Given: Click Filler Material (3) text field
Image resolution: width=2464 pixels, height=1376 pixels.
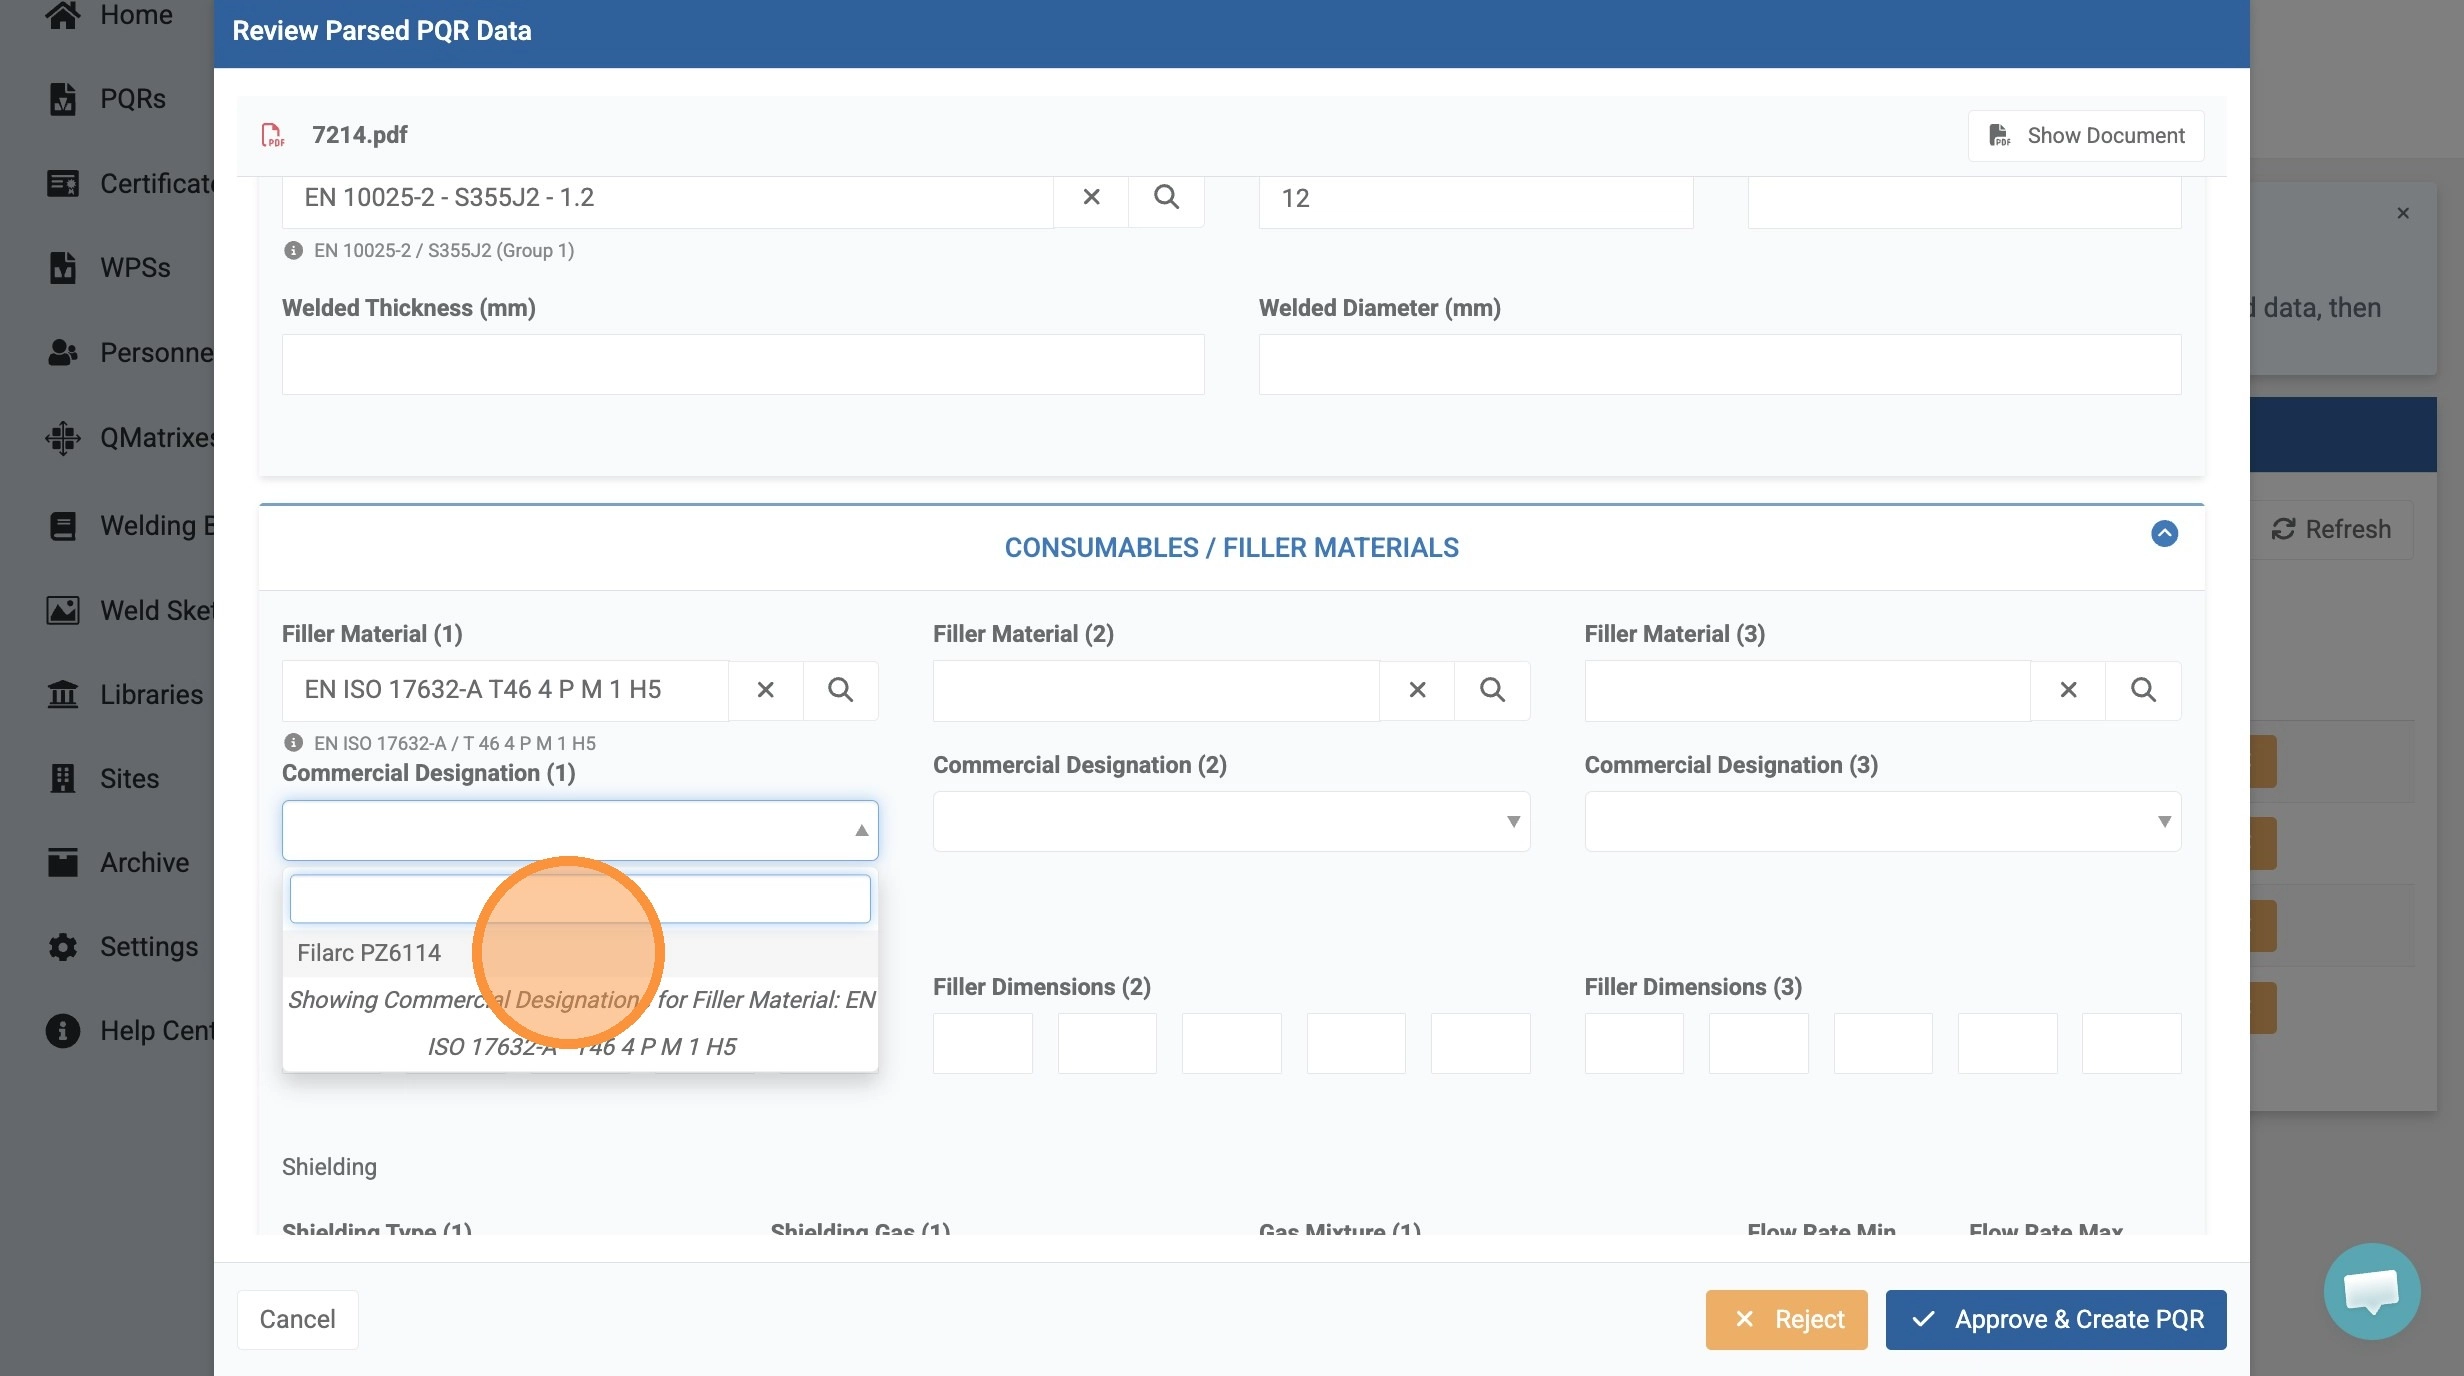Looking at the screenshot, I should coord(1807,690).
